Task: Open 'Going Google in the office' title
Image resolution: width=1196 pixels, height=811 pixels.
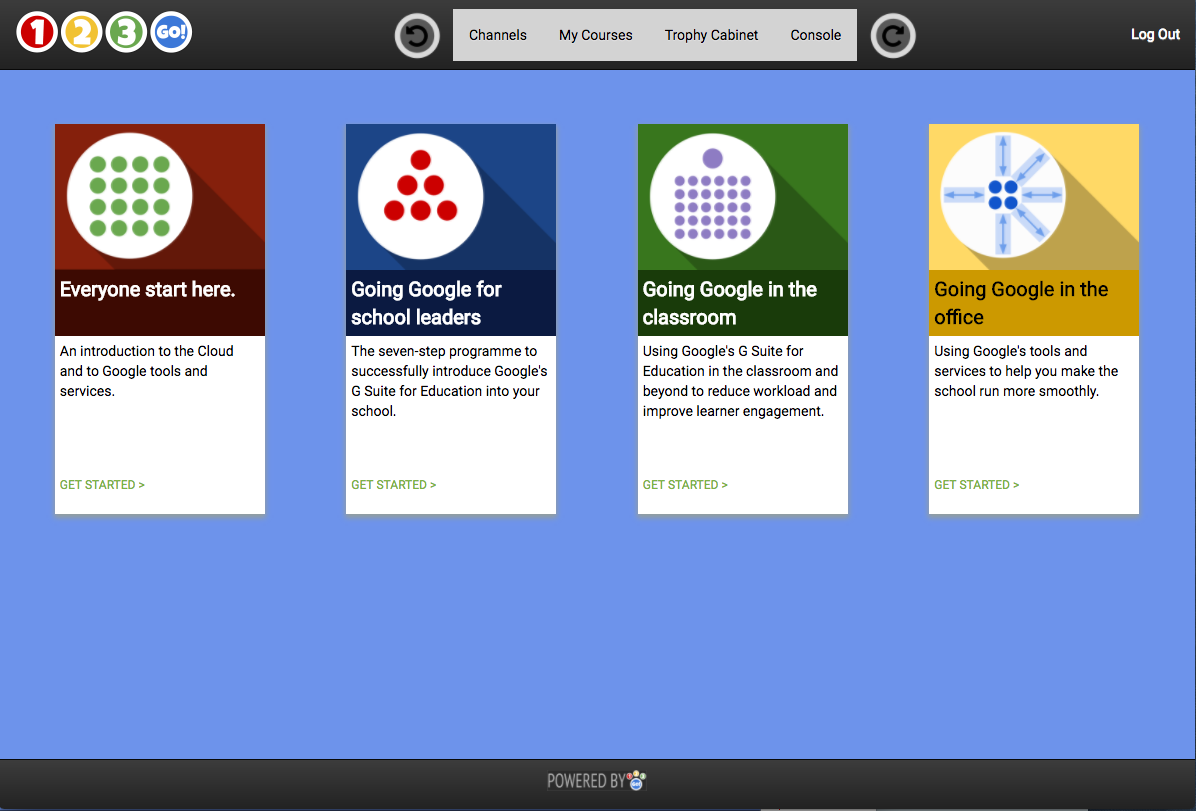Action: pos(1021,303)
